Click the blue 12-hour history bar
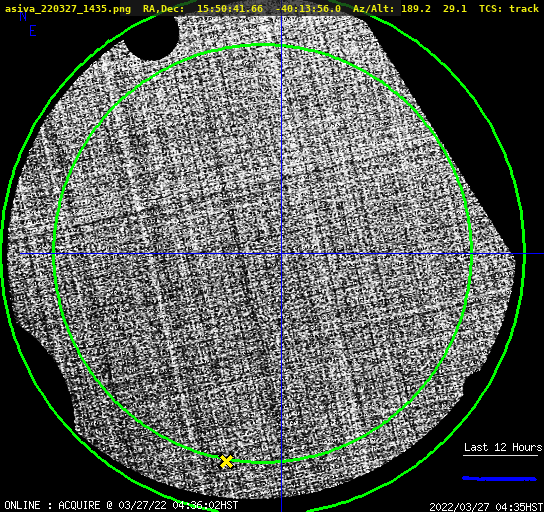Screen dimensions: 544x512 (500, 479)
